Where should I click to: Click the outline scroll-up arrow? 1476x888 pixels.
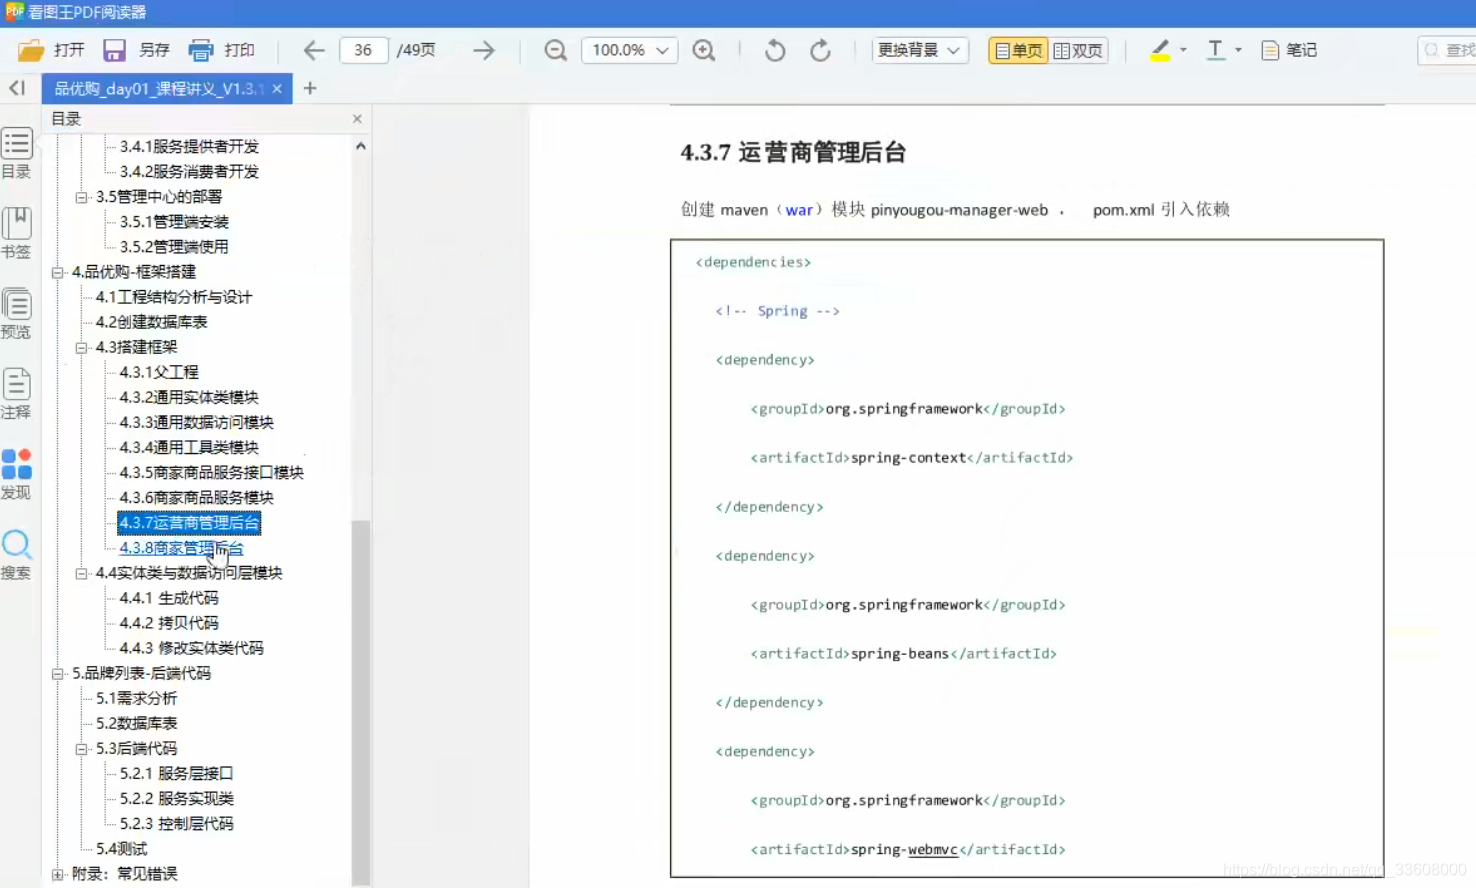pos(361,146)
